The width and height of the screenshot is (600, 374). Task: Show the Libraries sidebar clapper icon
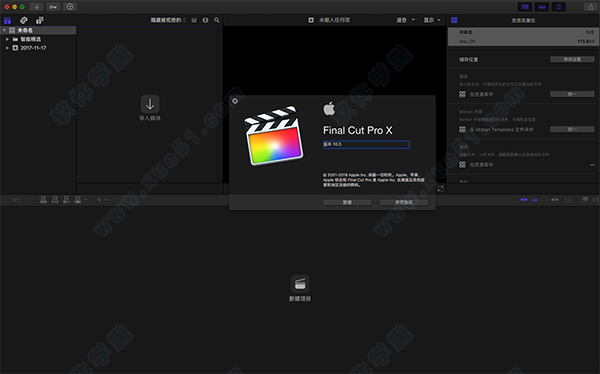[7, 20]
